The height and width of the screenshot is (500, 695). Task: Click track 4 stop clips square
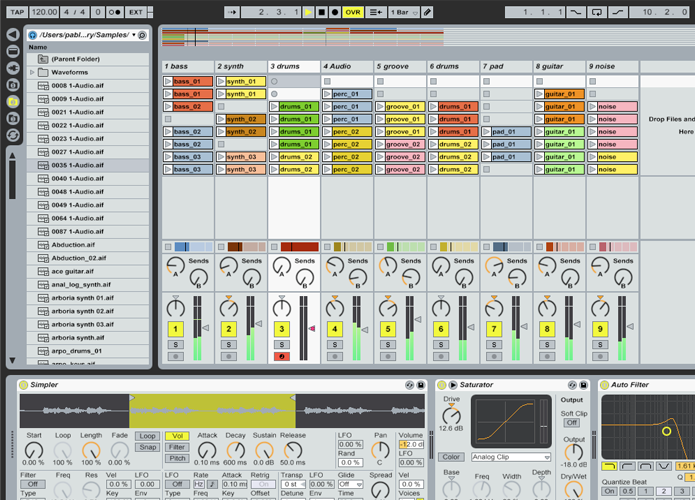327,246
